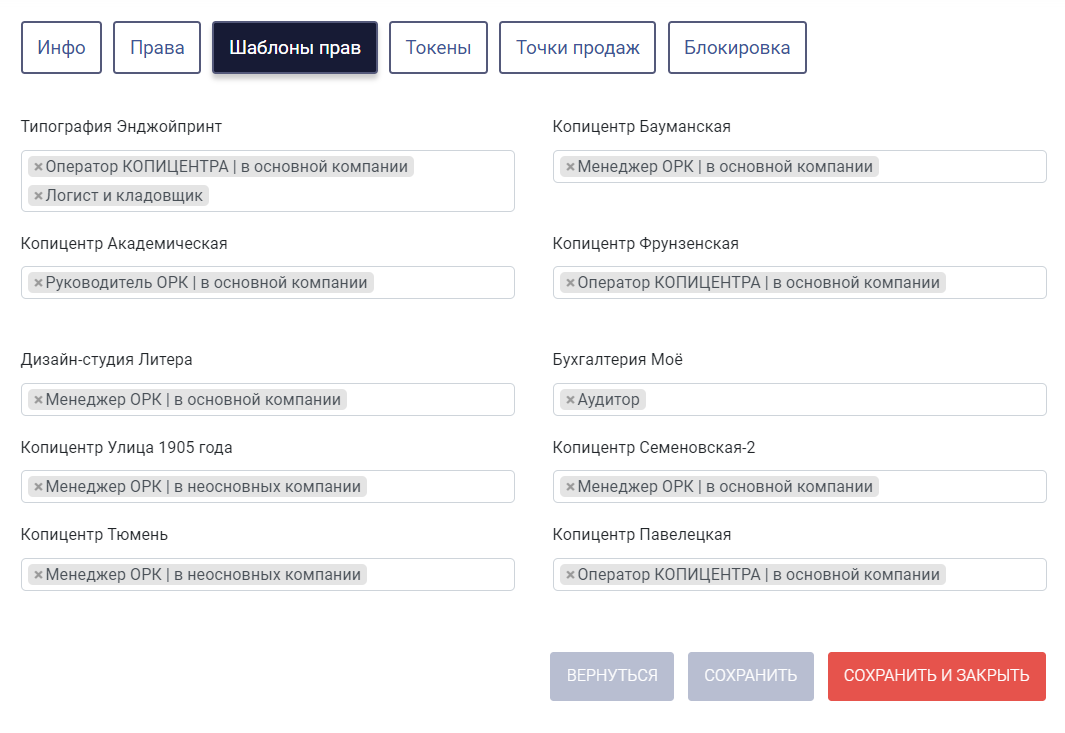Open the Копицентр Тюмень template selector
Image resolution: width=1065 pixels, height=733 pixels.
pyautogui.click(x=268, y=574)
